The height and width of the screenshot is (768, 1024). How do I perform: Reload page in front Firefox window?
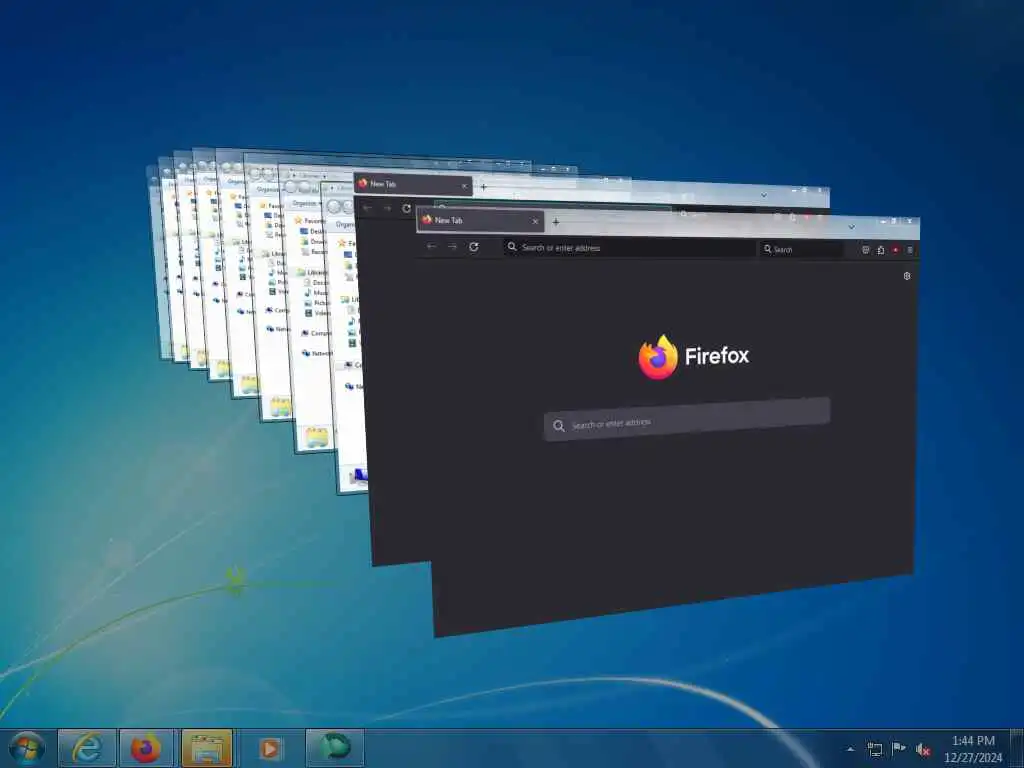point(473,247)
